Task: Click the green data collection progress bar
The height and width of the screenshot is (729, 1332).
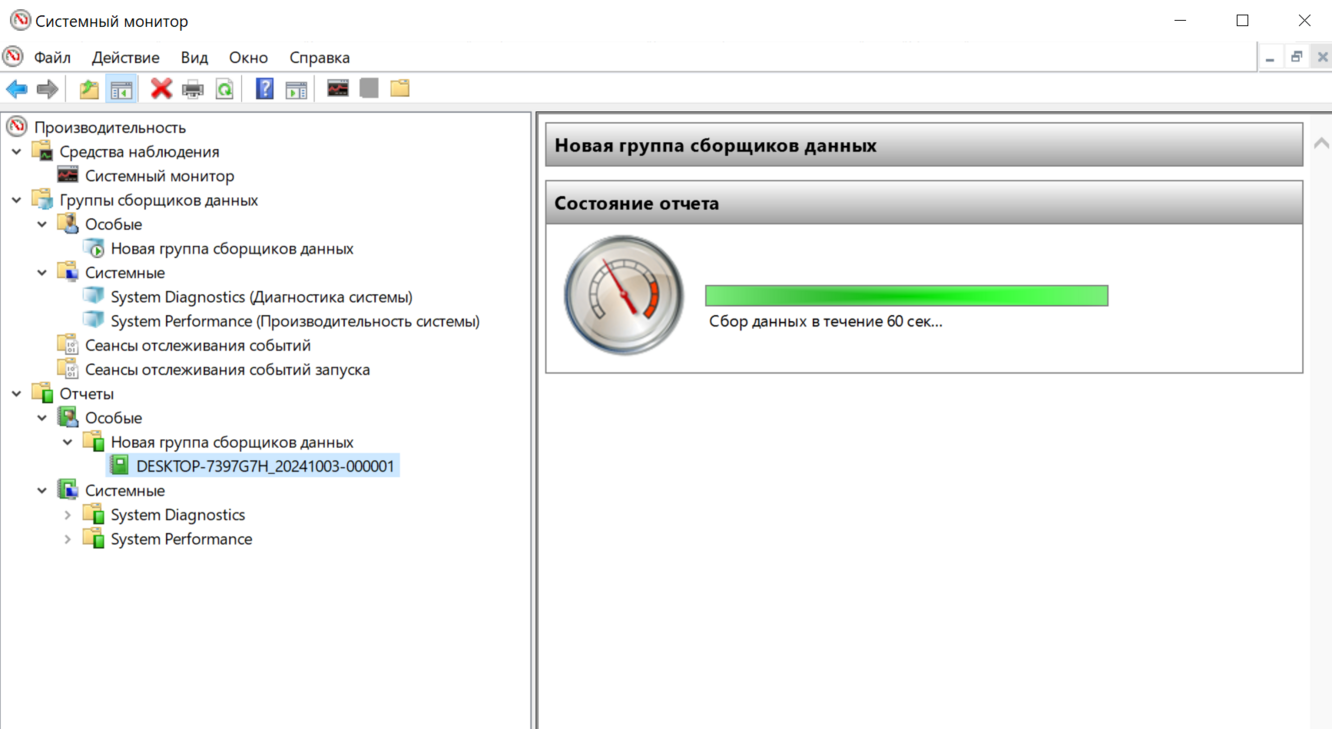Action: (x=906, y=295)
